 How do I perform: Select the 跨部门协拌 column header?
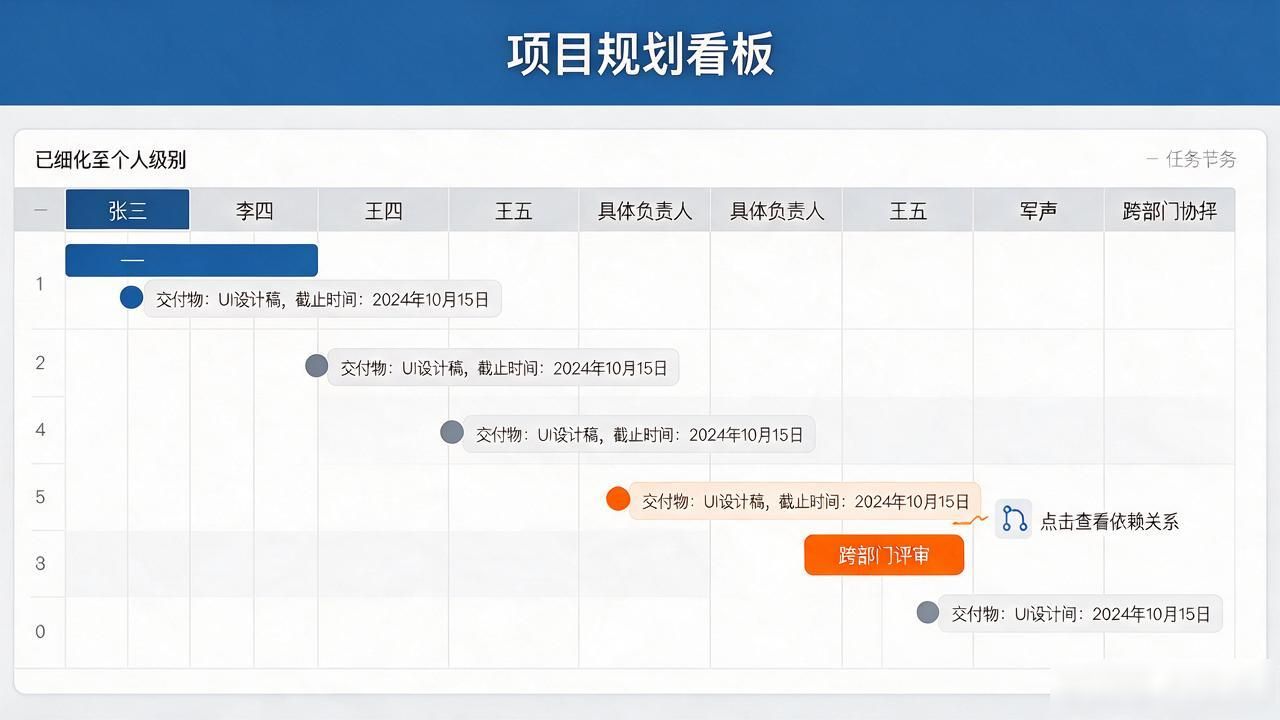coord(1169,210)
